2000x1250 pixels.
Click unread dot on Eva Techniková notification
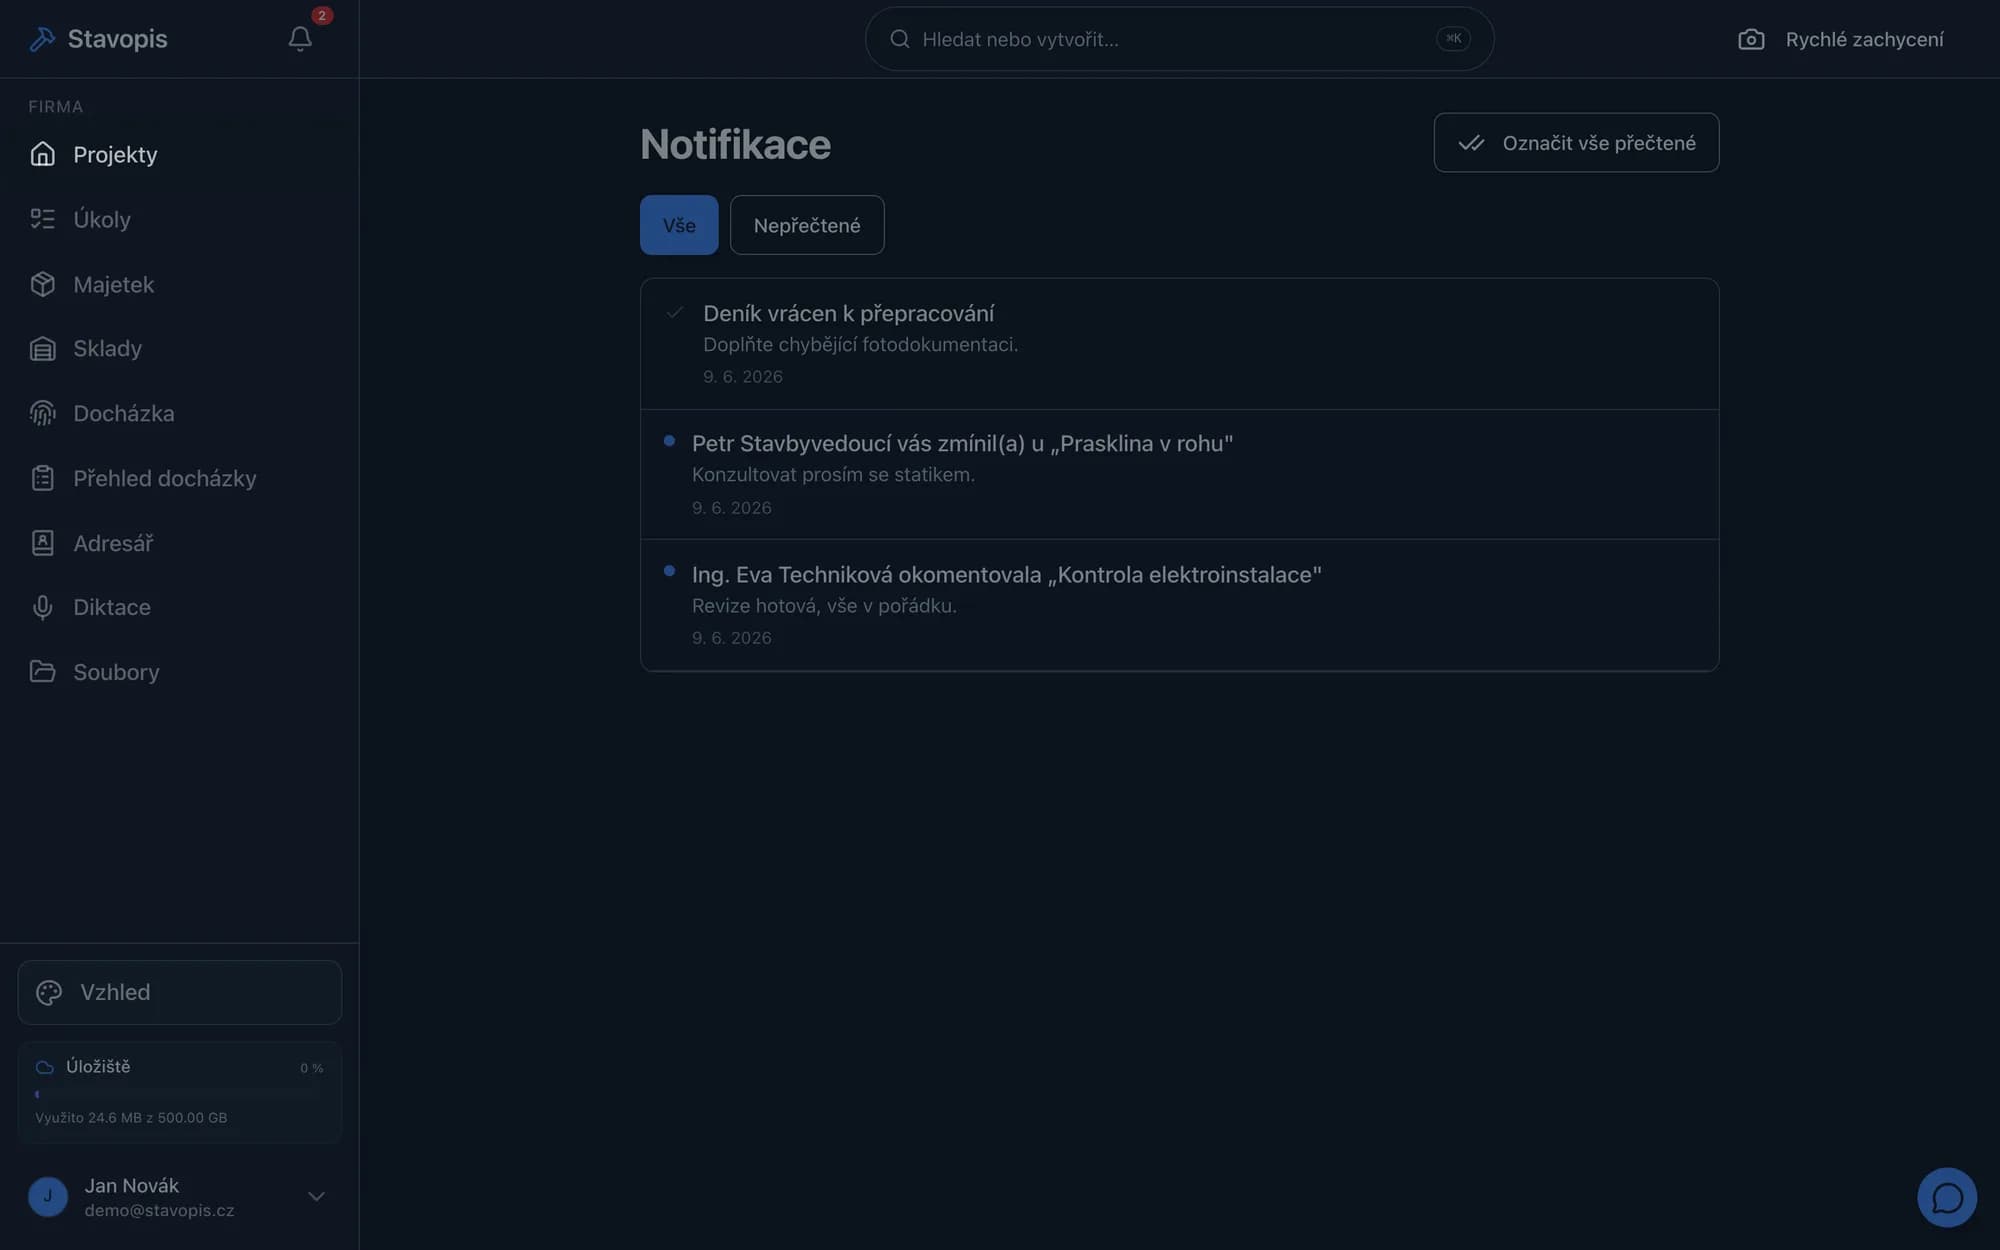point(669,571)
